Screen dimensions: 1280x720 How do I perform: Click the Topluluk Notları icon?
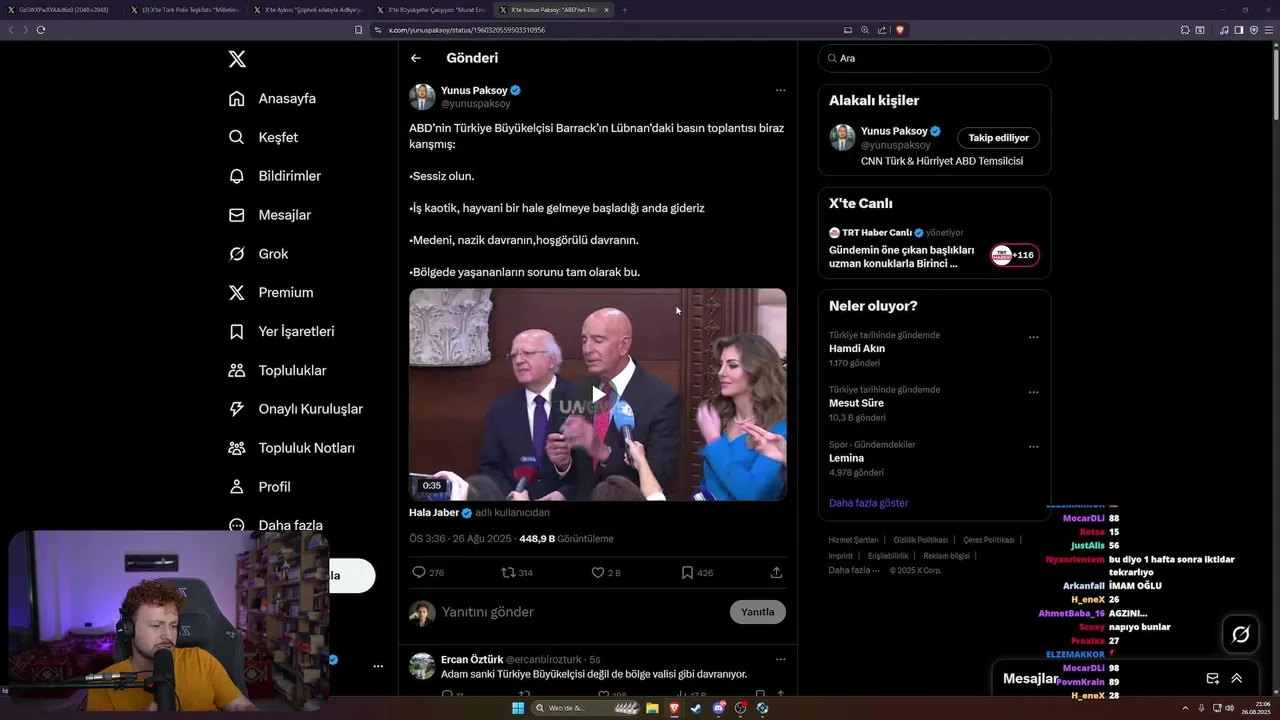[237, 448]
